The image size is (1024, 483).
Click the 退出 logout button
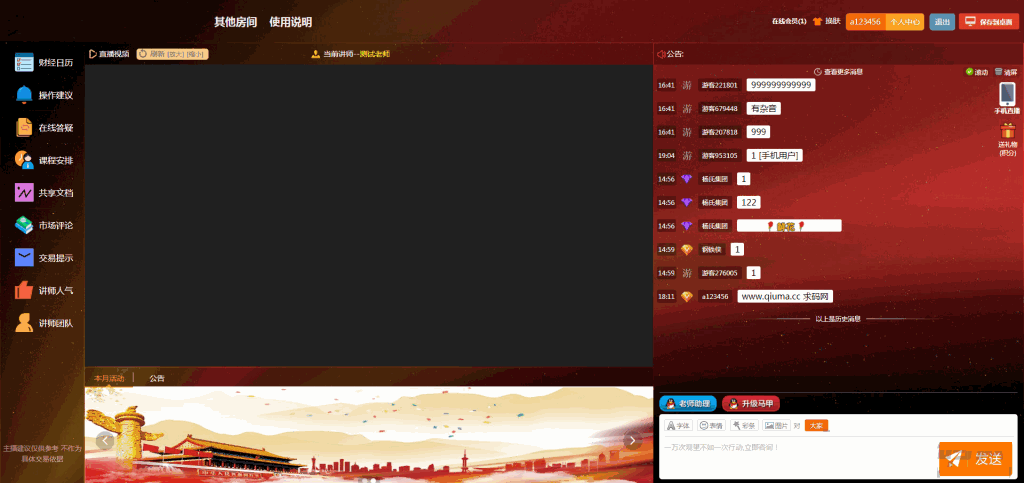pos(941,21)
